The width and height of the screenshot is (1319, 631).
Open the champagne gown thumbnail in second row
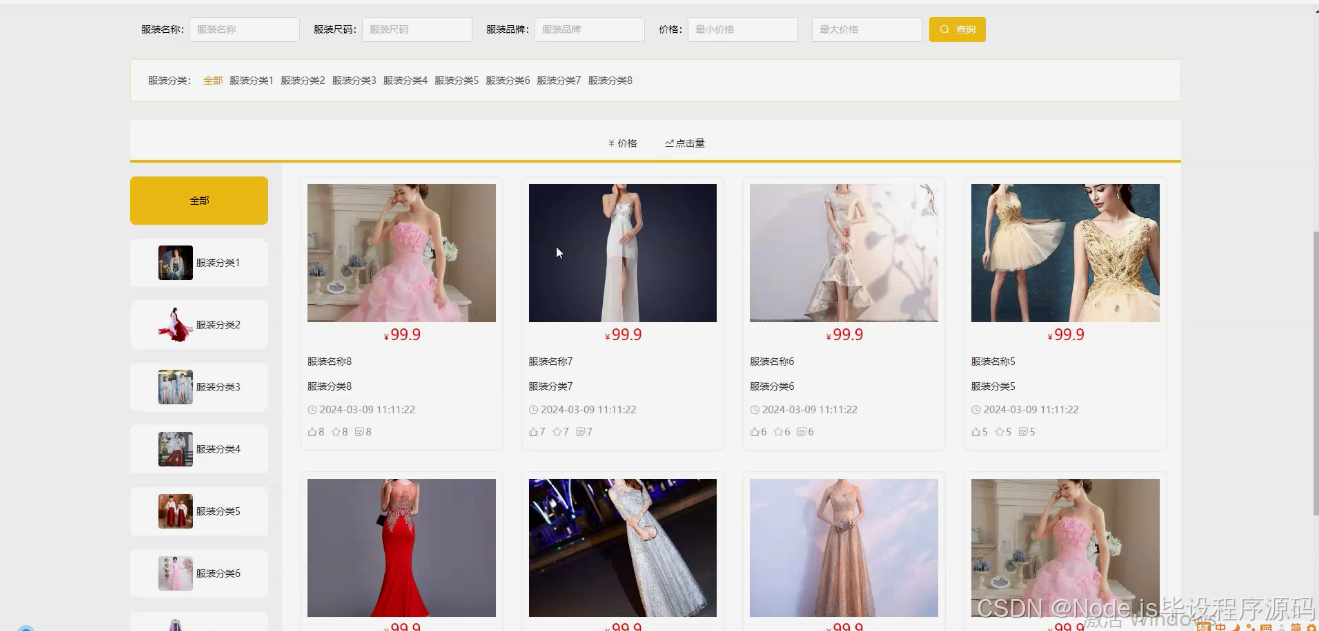click(x=844, y=548)
